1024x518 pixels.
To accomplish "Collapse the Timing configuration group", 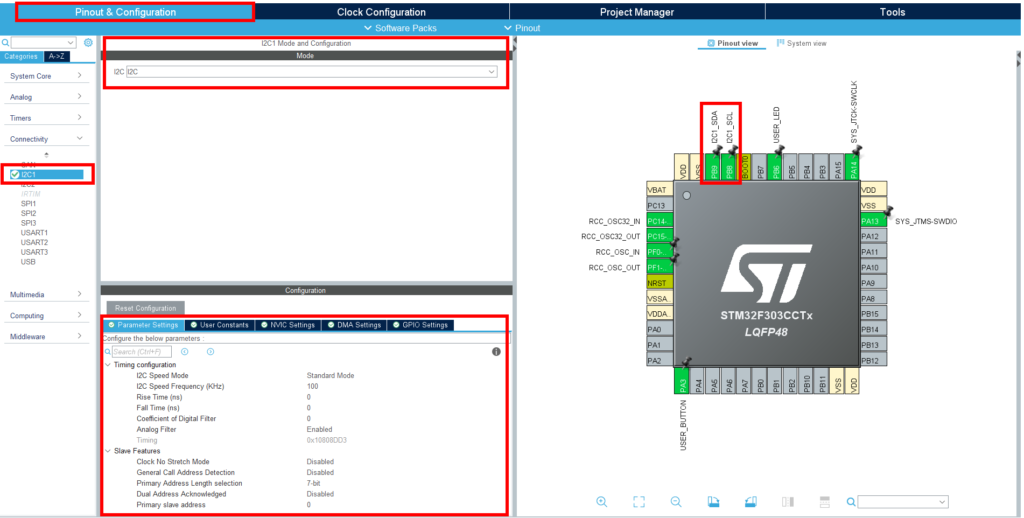I will pos(108,364).
